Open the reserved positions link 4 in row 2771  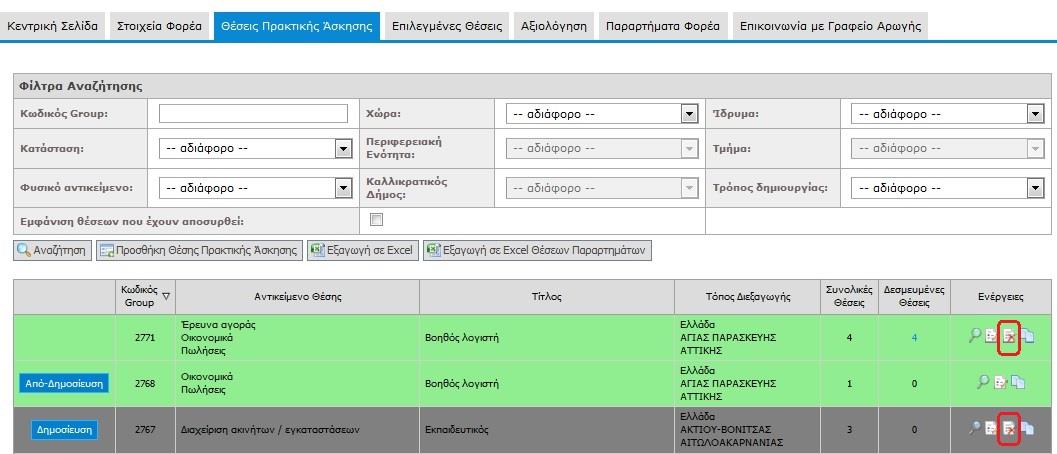pos(914,338)
